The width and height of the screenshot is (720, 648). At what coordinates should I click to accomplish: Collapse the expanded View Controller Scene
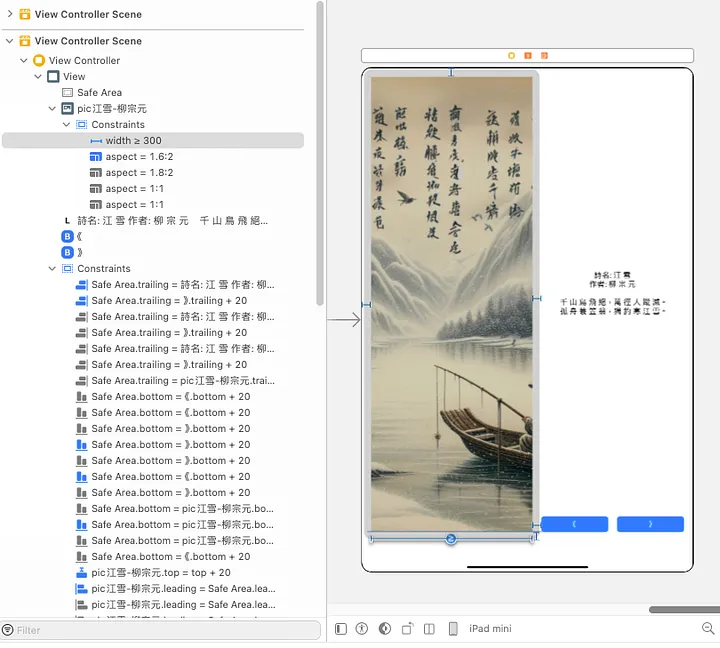pos(10,41)
